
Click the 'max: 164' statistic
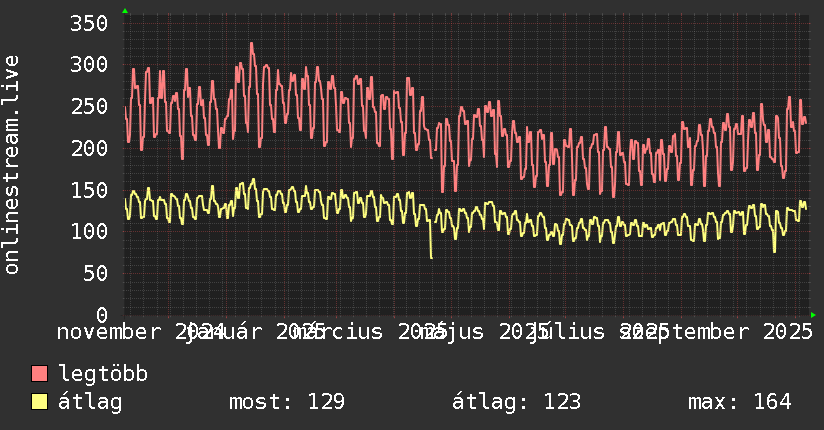click(740, 402)
